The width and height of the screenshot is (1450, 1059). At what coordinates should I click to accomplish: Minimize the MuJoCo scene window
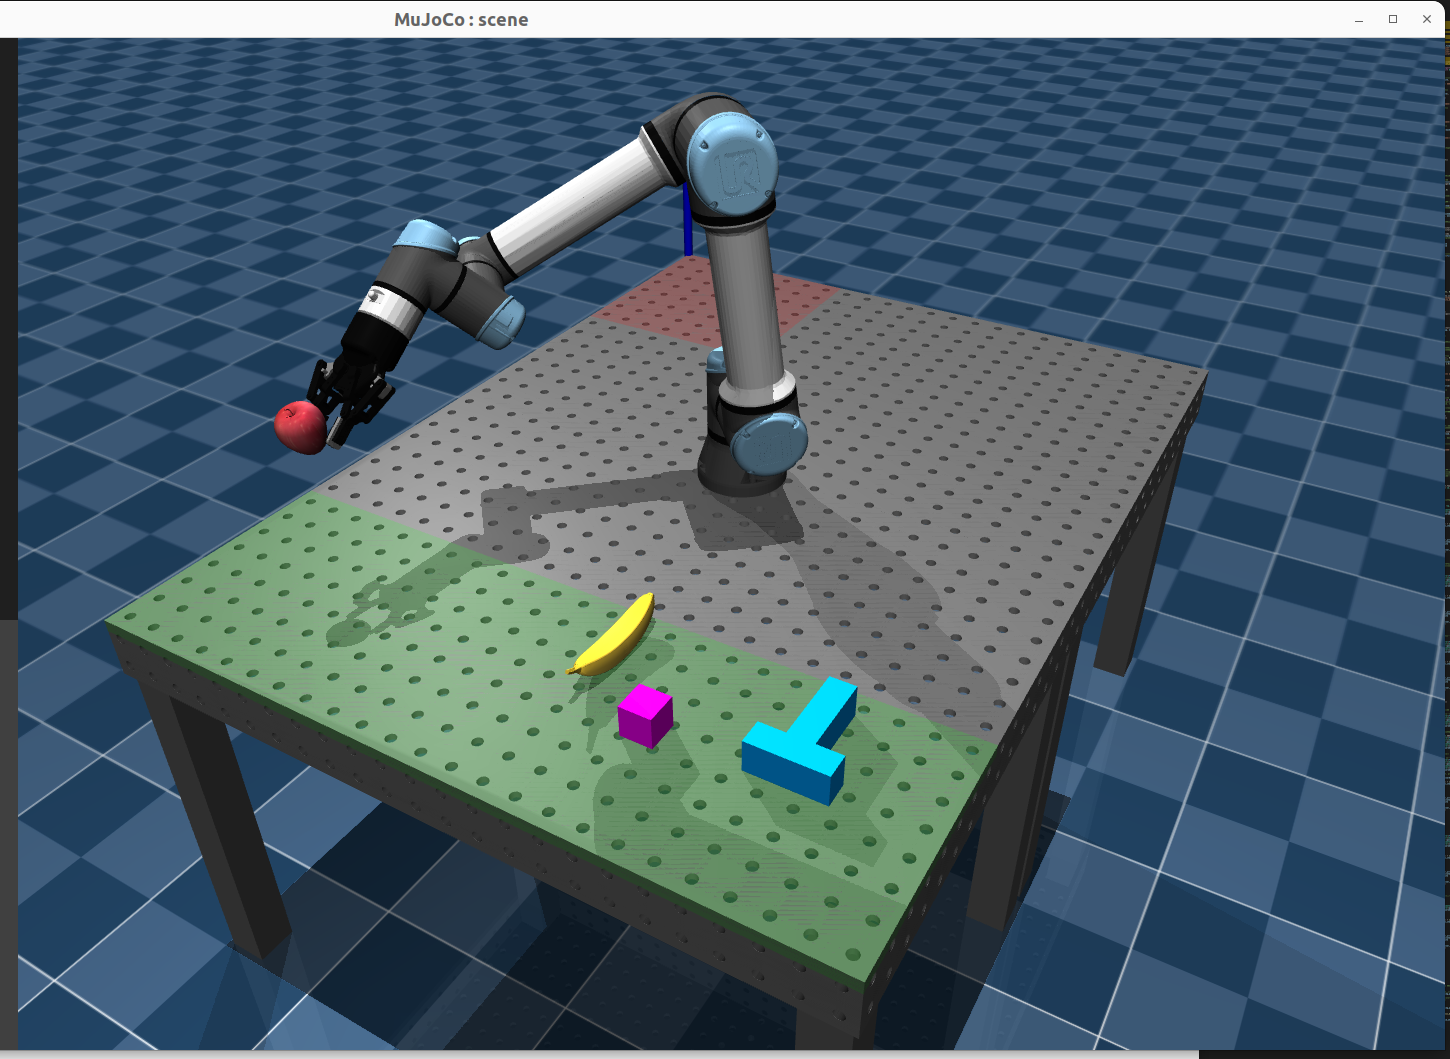1359,20
